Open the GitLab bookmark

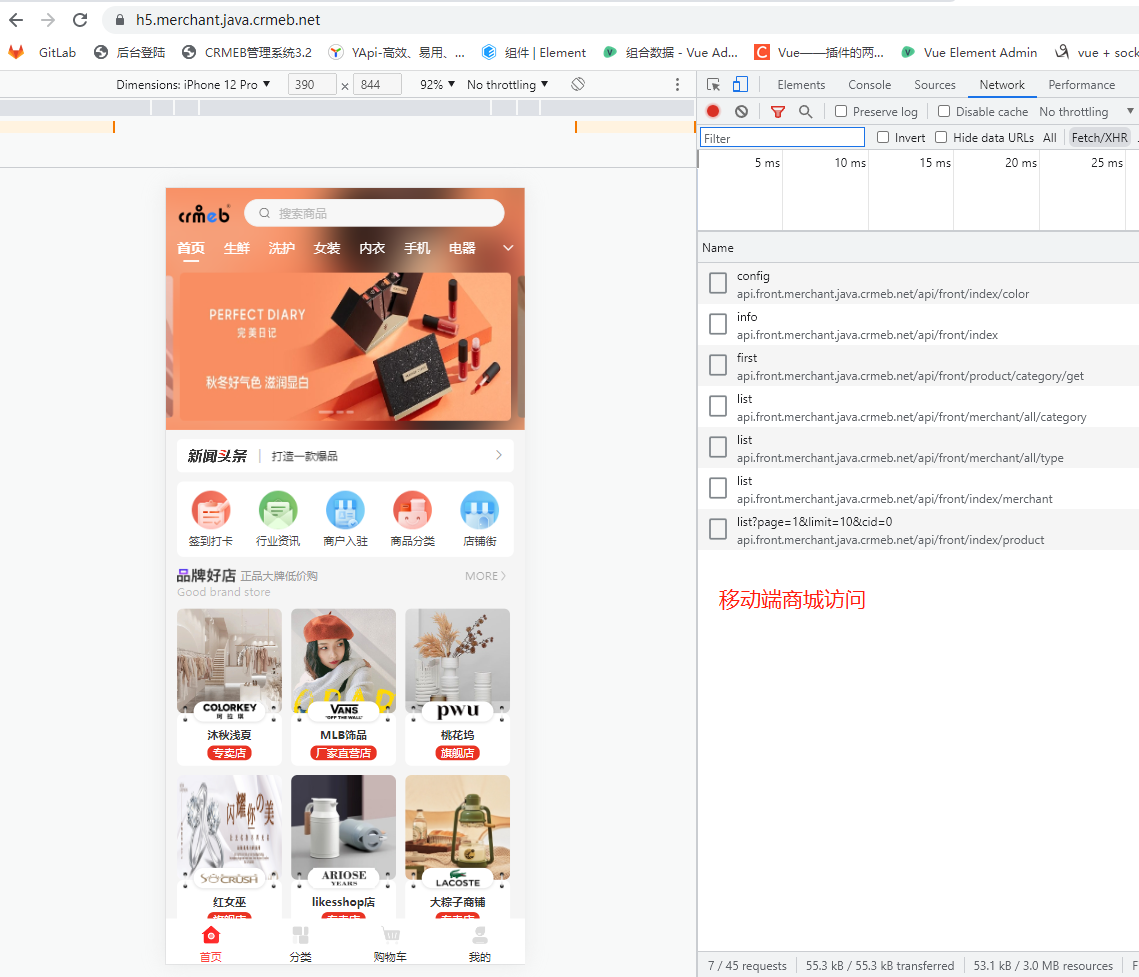click(43, 52)
